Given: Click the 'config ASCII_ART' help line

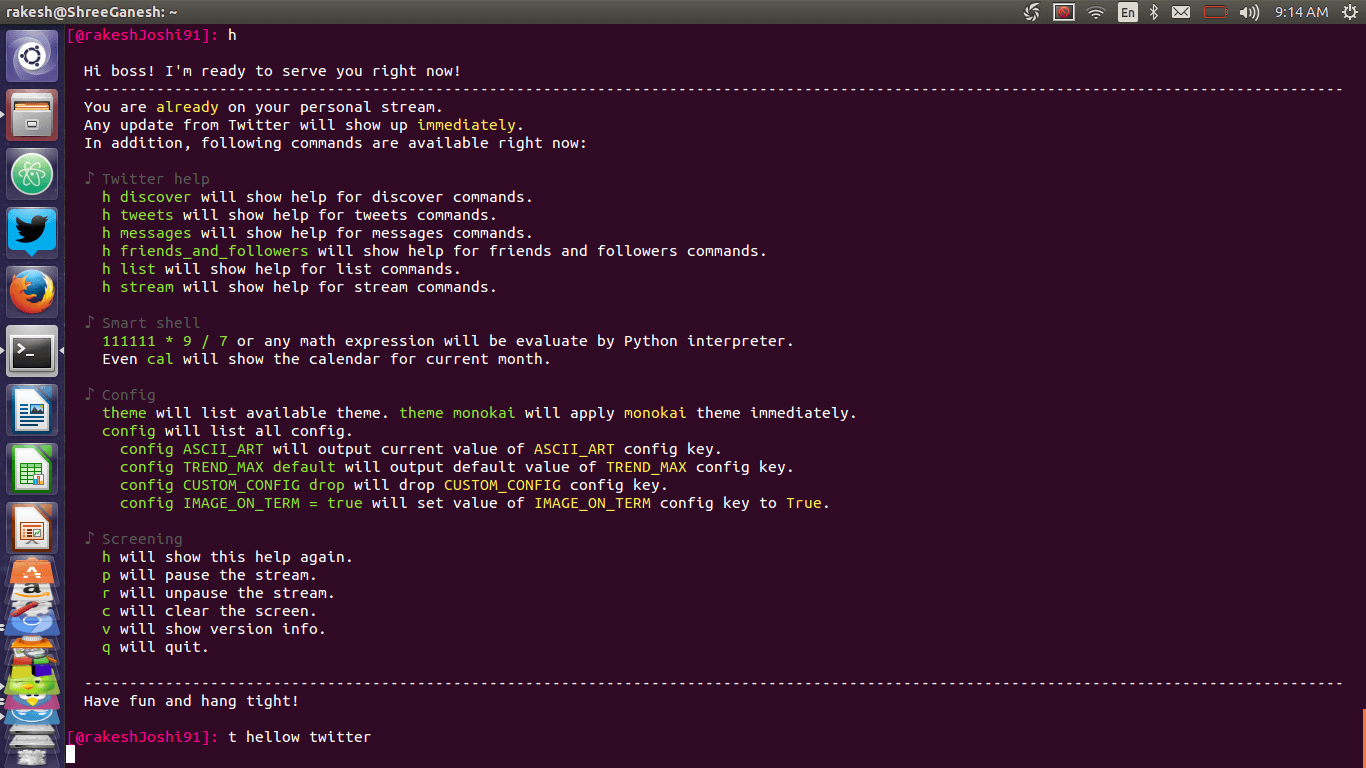Looking at the screenshot, I should pyautogui.click(x=421, y=449).
